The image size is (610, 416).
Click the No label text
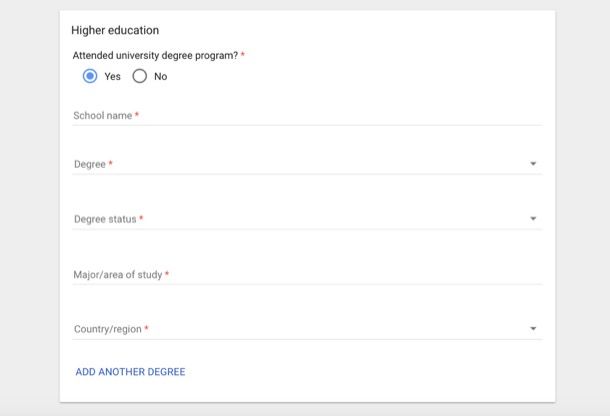click(x=161, y=76)
